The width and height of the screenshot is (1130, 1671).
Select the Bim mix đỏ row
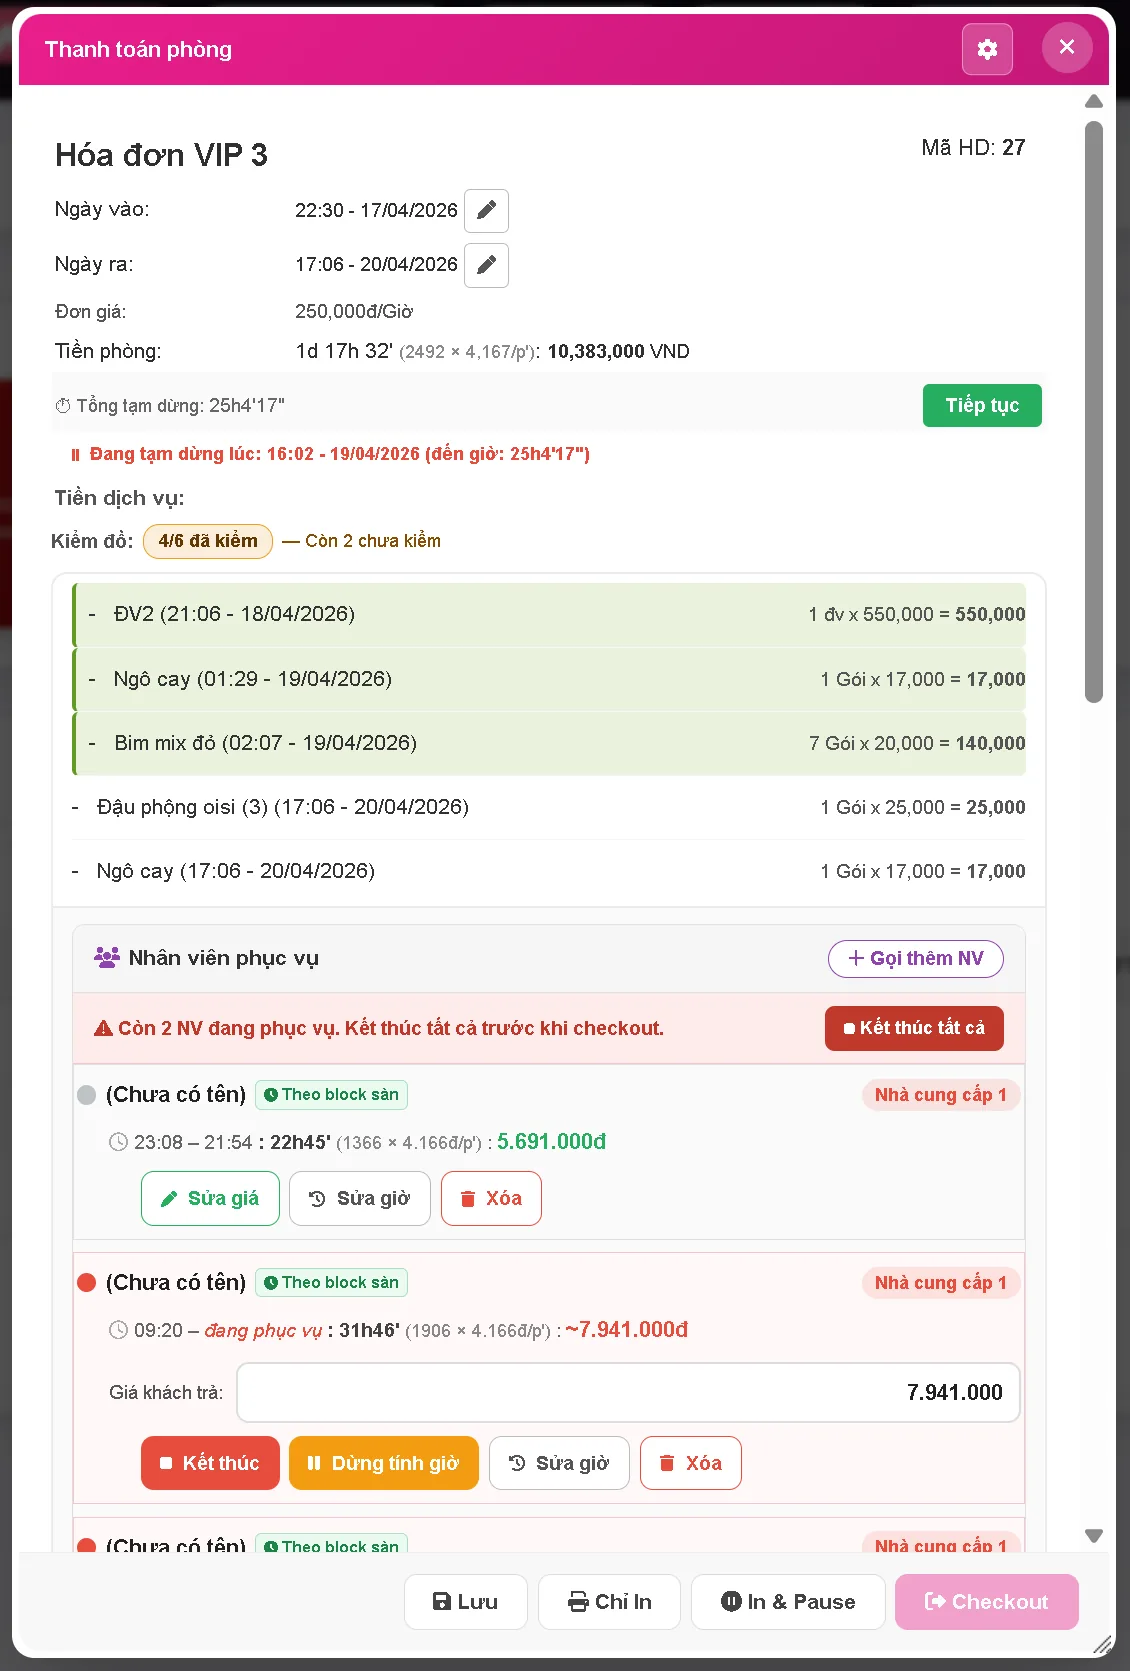(x=549, y=743)
